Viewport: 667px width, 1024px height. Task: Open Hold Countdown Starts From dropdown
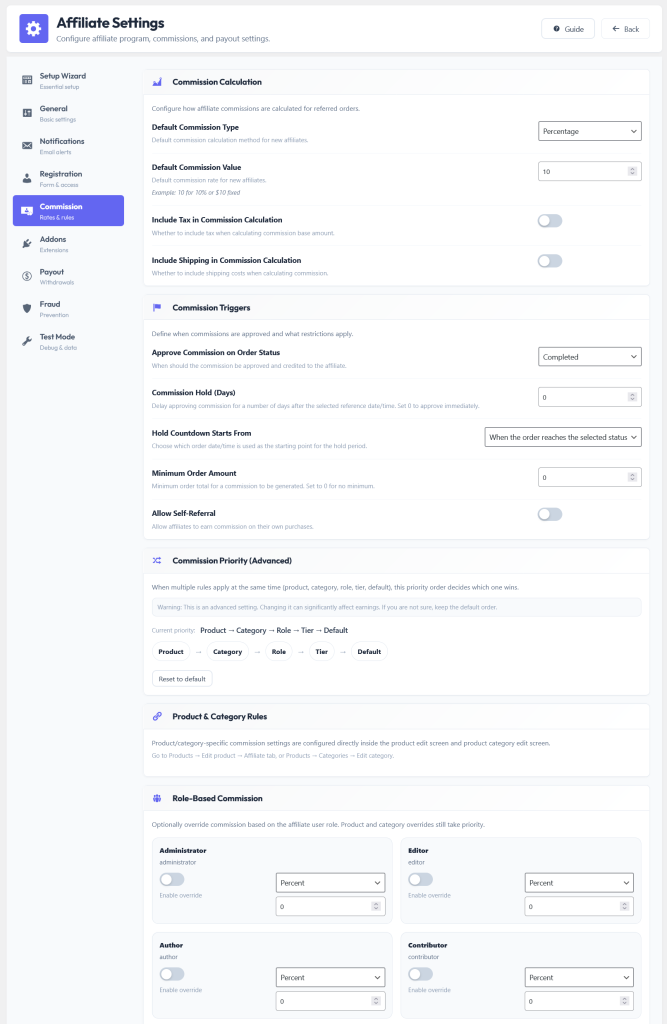[562, 438]
